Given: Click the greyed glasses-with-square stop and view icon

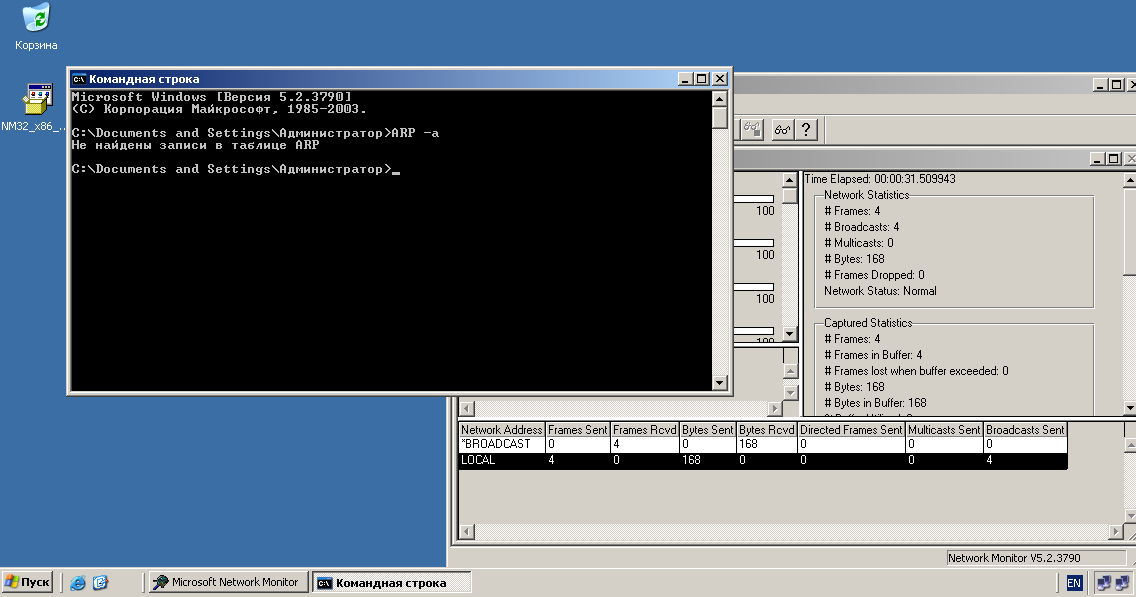Looking at the screenshot, I should (x=752, y=130).
